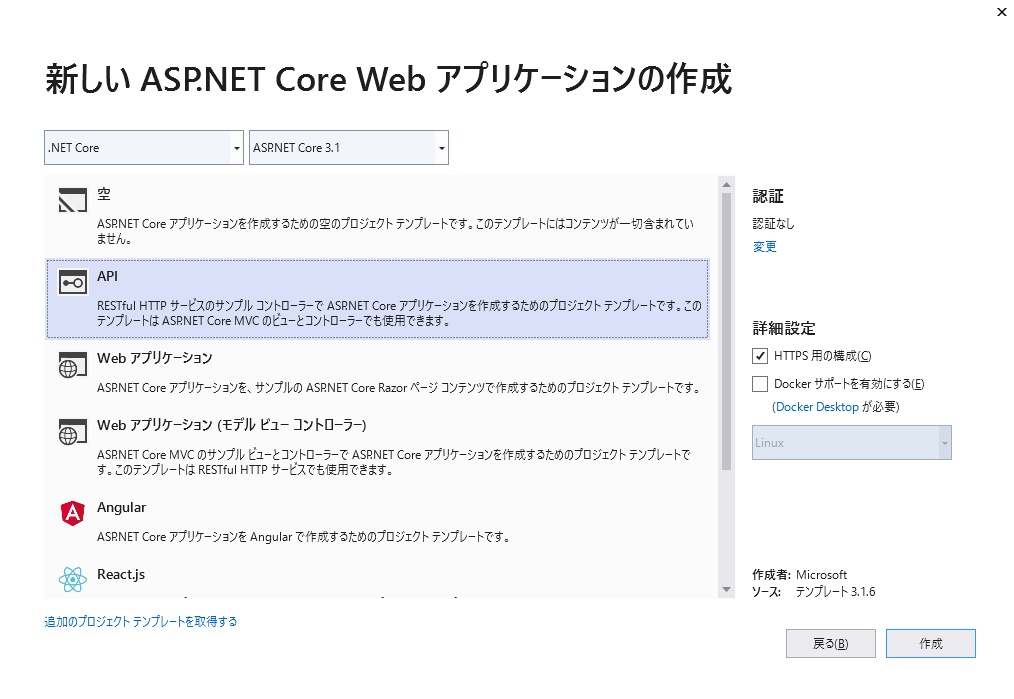Select the Web アプリケーション template title
This screenshot has width=1014, height=699.
coord(154,358)
